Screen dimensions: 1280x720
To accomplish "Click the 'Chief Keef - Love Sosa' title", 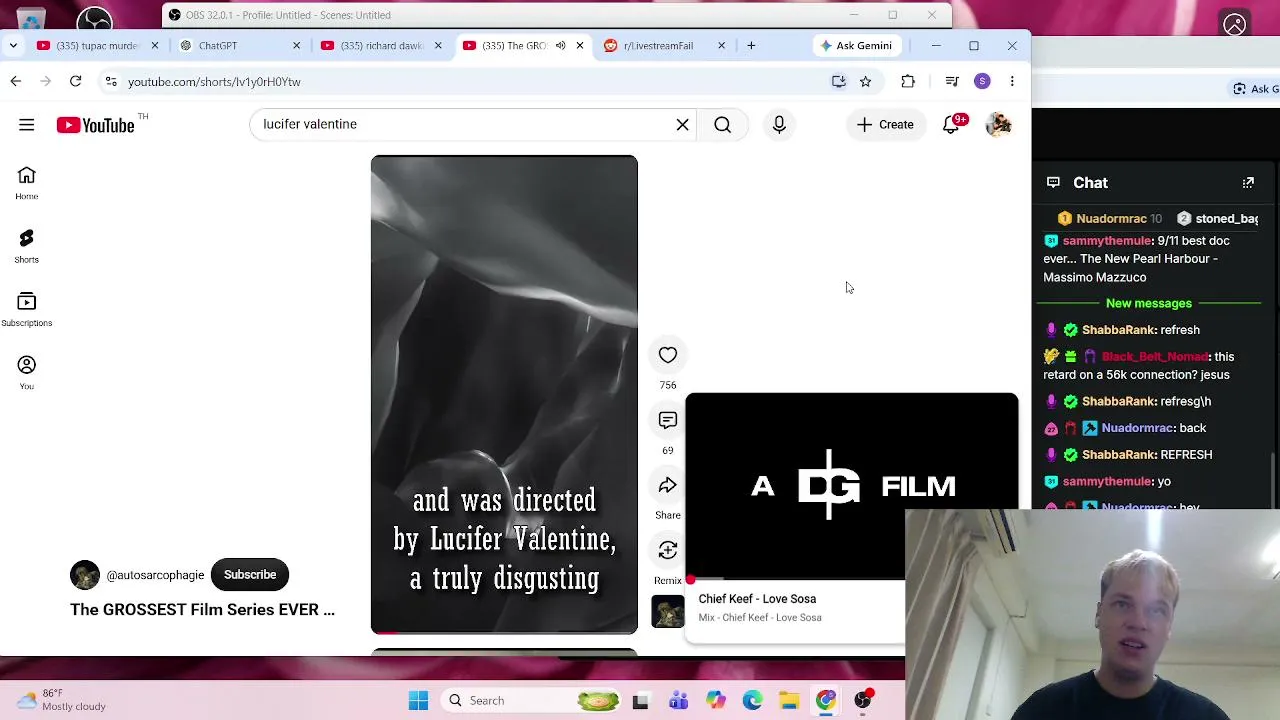I will pyautogui.click(x=757, y=599).
